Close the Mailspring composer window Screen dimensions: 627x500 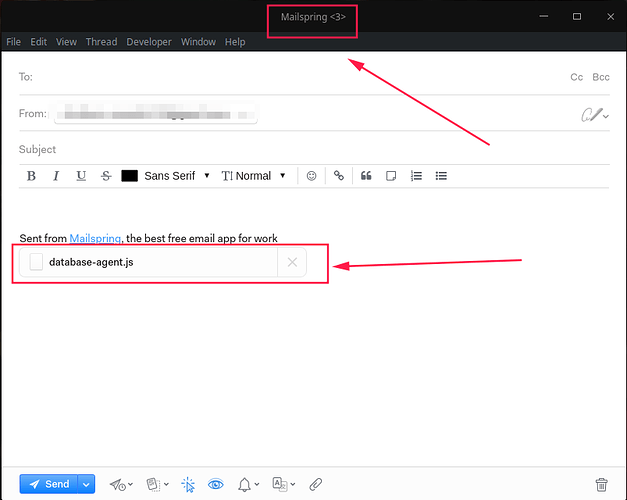(610, 16)
